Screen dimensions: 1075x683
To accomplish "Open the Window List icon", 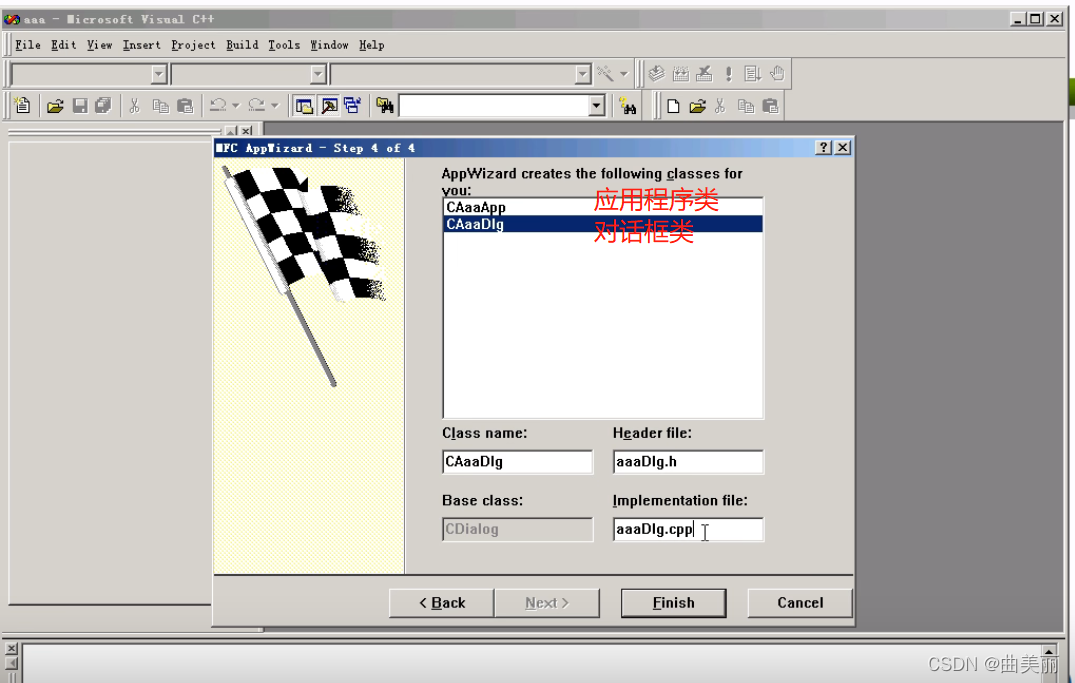I will [x=352, y=106].
